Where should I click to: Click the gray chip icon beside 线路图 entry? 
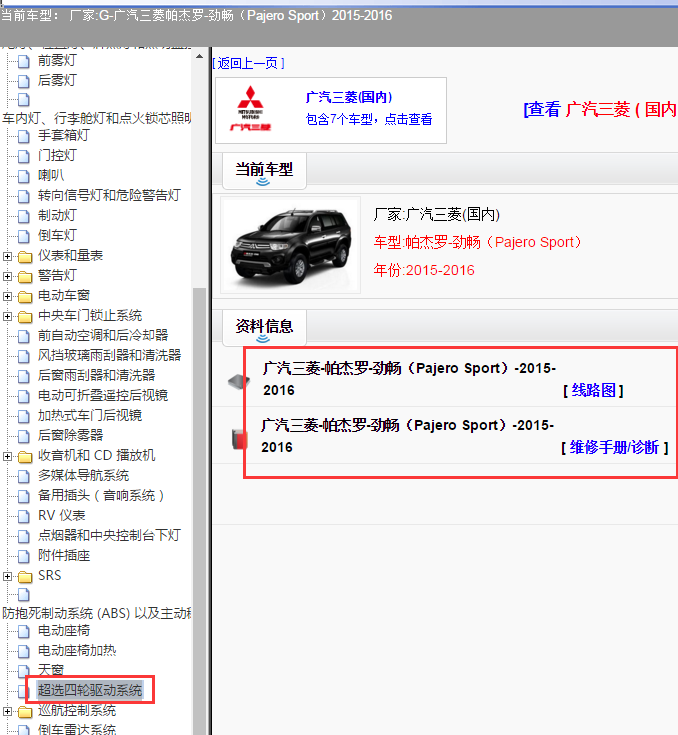238,381
